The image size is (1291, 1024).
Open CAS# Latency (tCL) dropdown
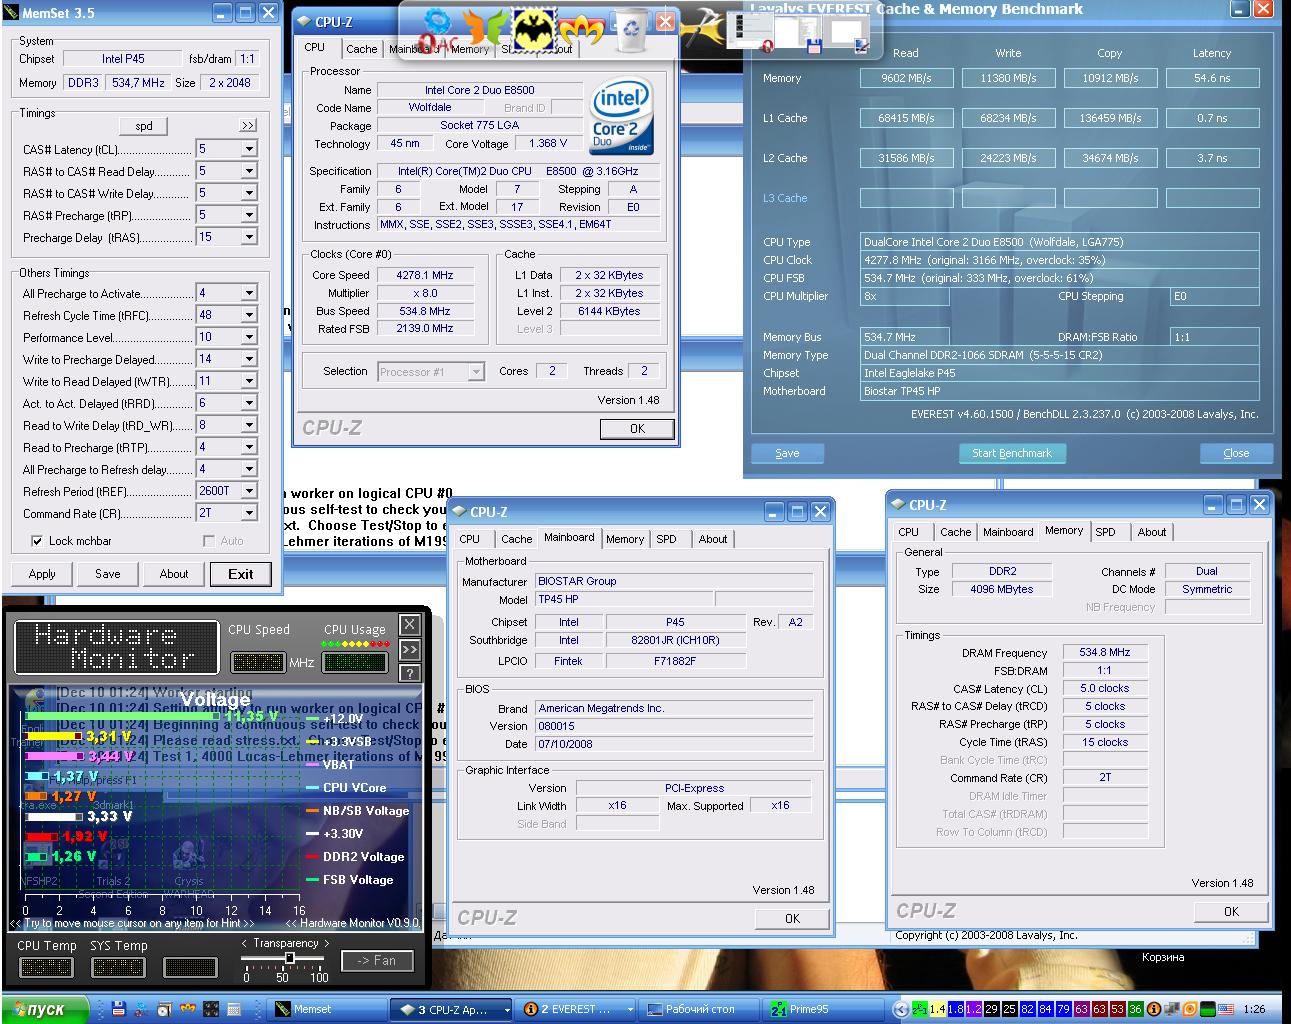click(x=248, y=149)
